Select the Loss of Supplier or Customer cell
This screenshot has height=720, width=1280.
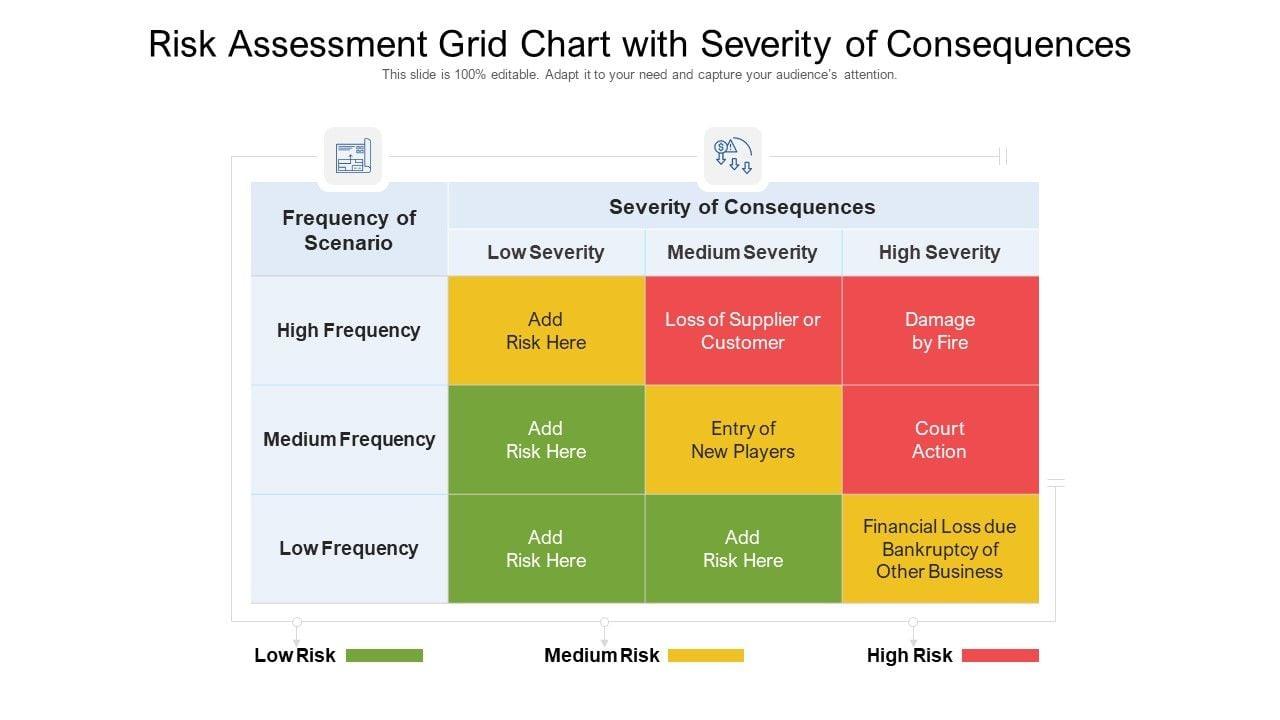coord(743,331)
